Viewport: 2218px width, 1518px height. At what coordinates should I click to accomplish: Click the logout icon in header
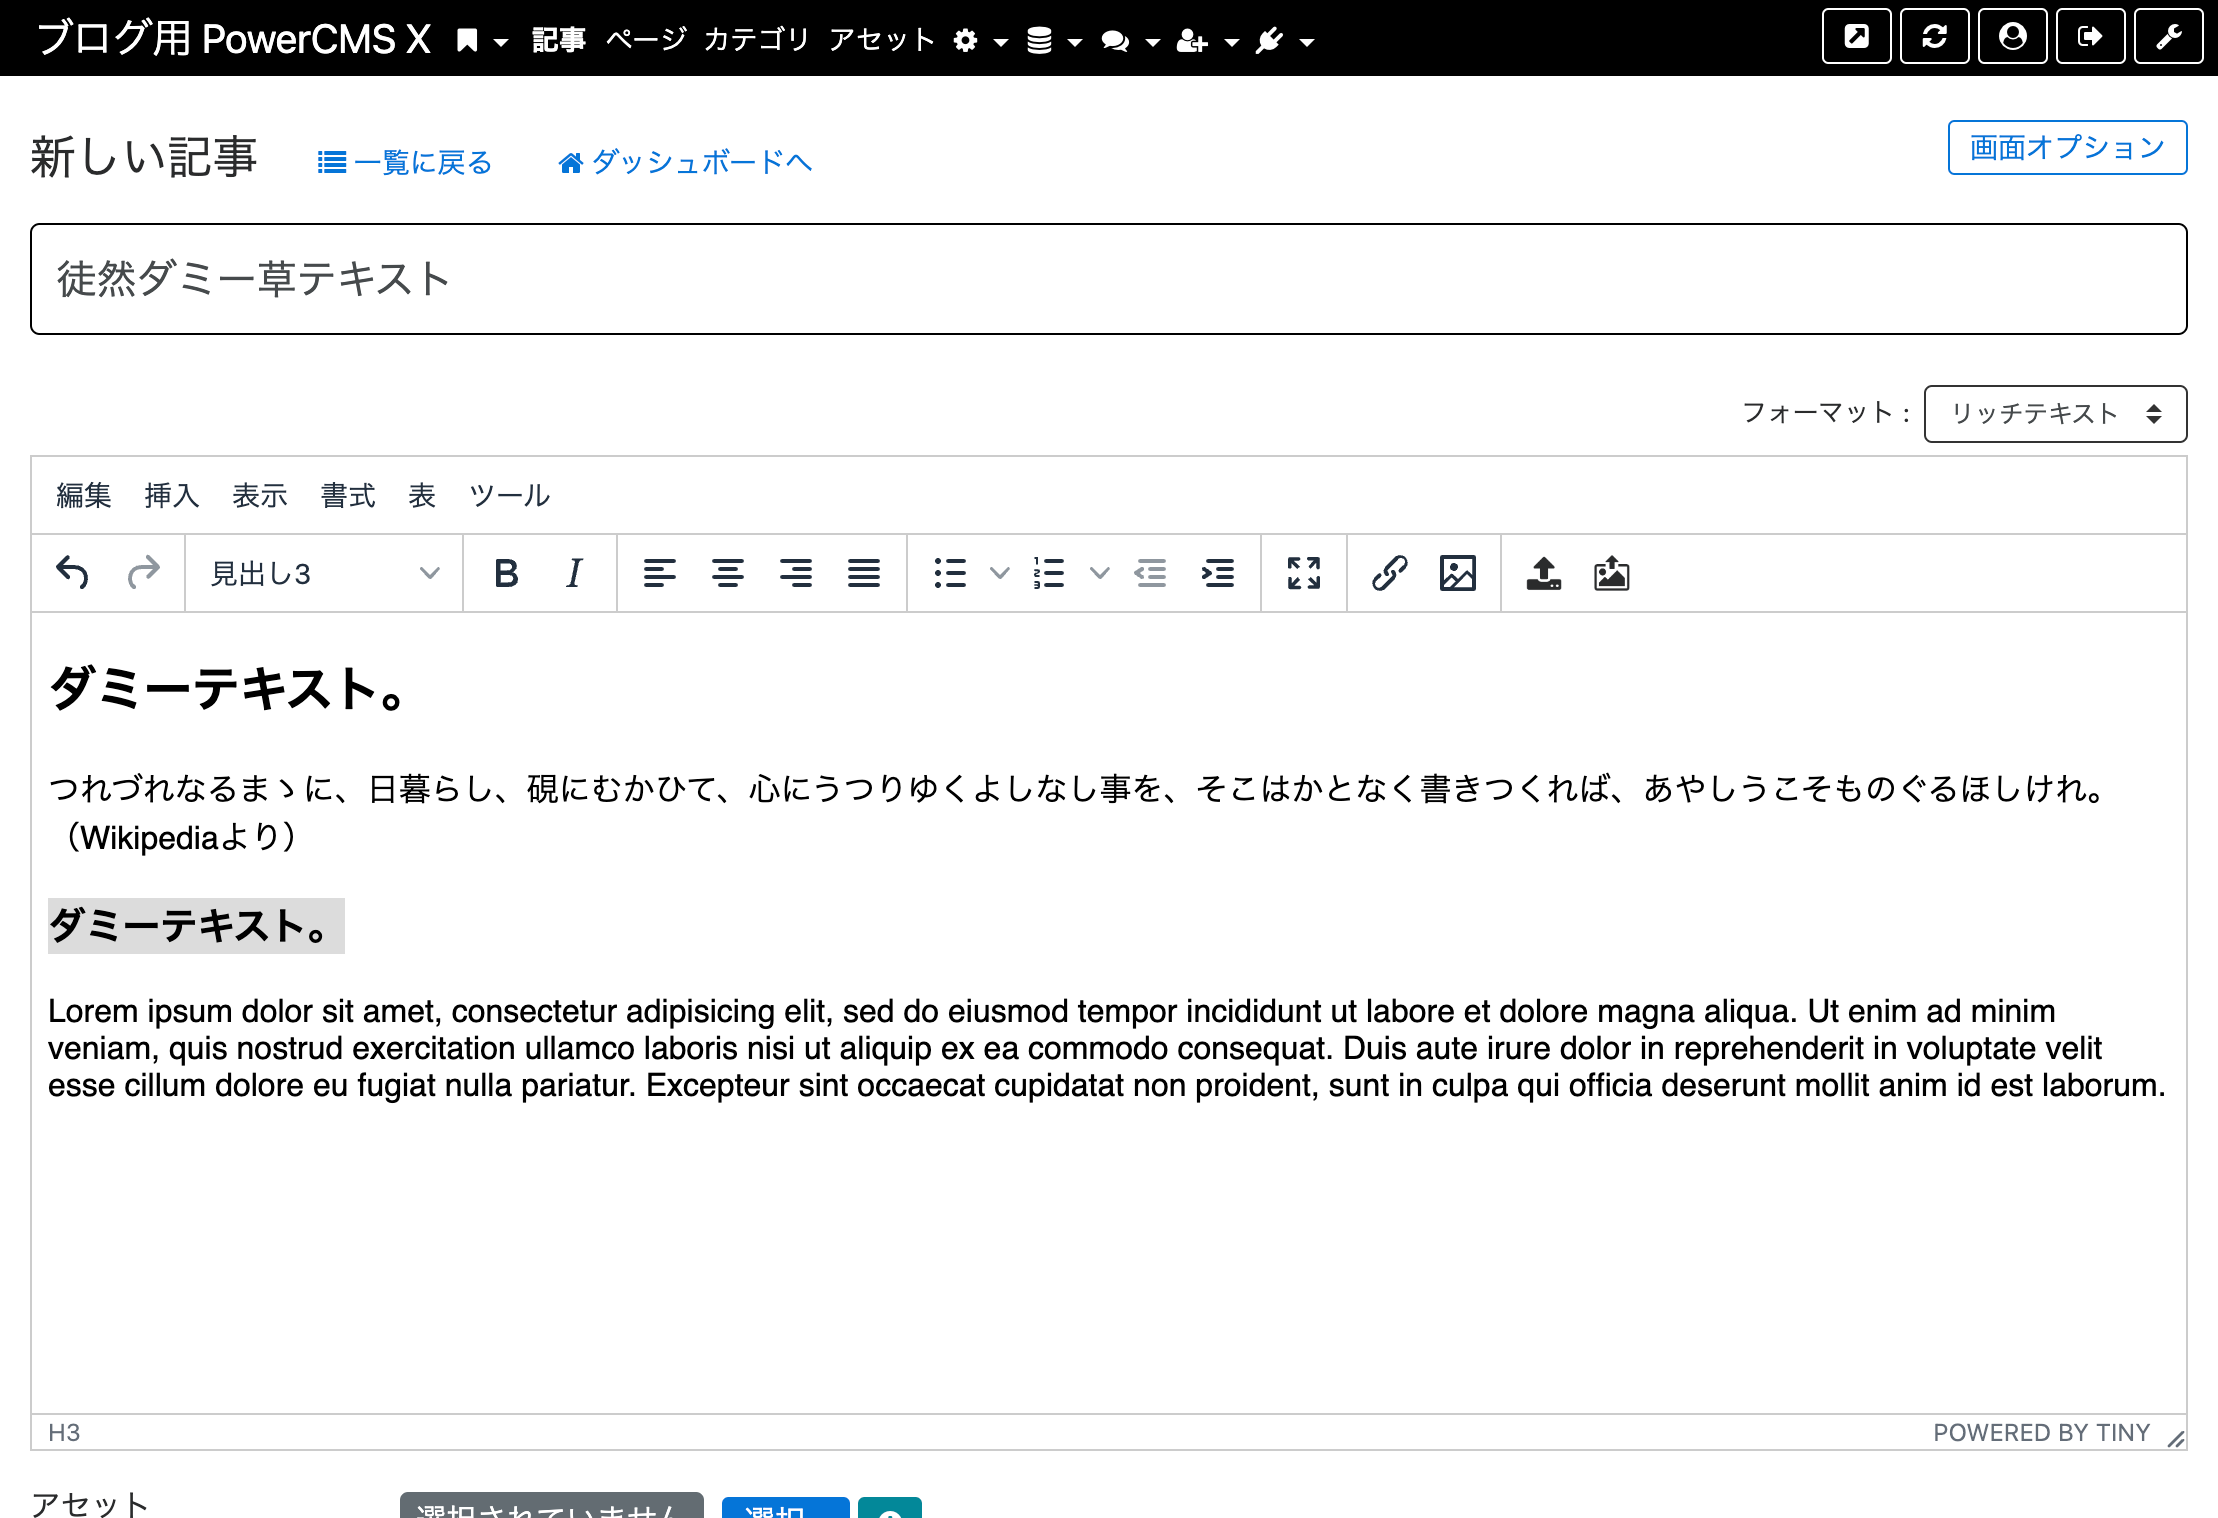(2091, 37)
